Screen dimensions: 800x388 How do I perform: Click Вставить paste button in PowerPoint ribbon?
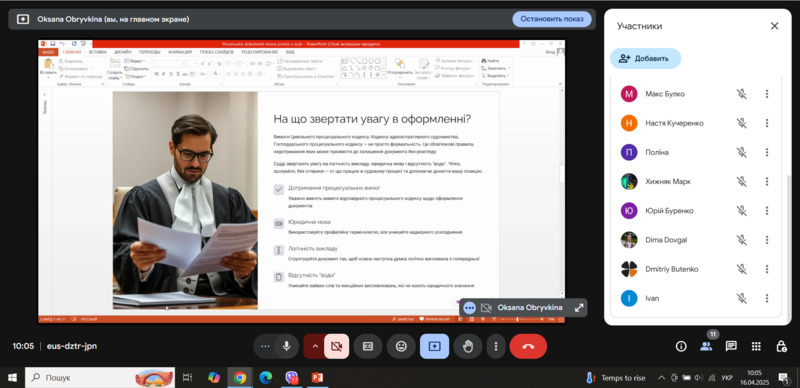click(48, 67)
